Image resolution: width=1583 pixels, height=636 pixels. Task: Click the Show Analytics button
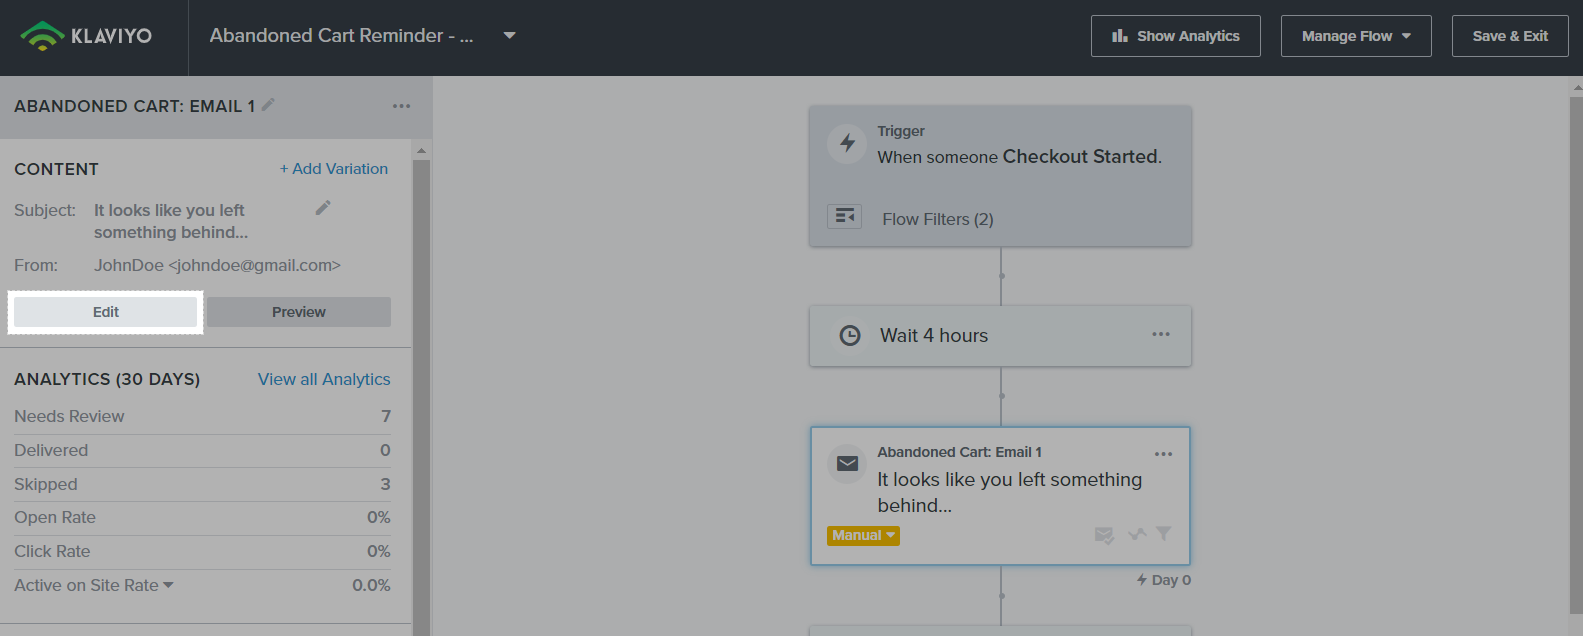tap(1175, 36)
